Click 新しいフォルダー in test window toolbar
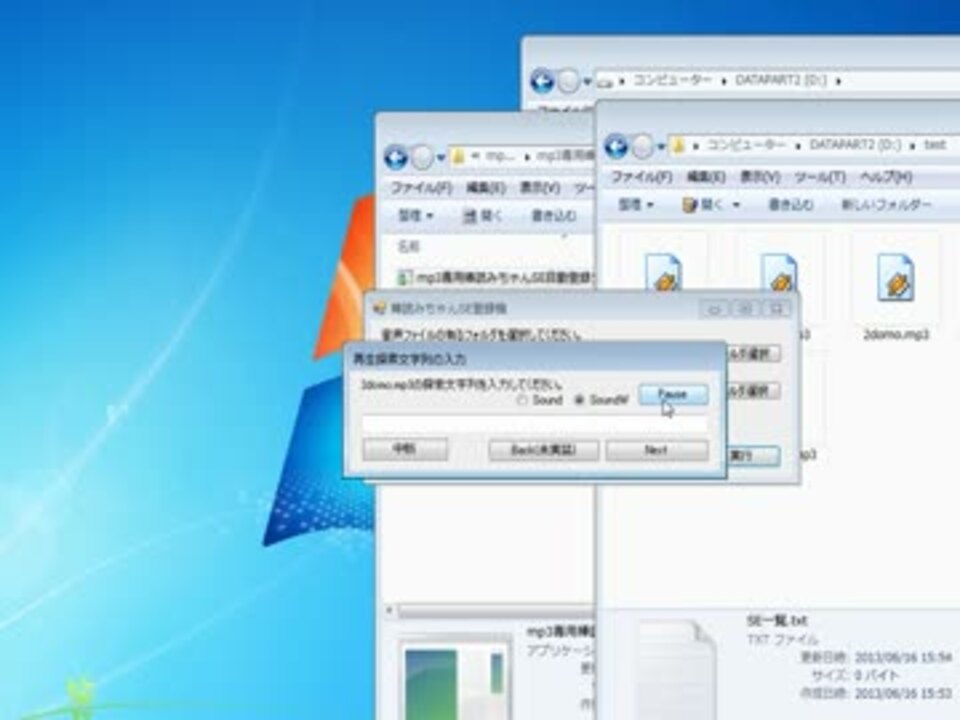Screen dimensions: 960x720 [x=886, y=204]
